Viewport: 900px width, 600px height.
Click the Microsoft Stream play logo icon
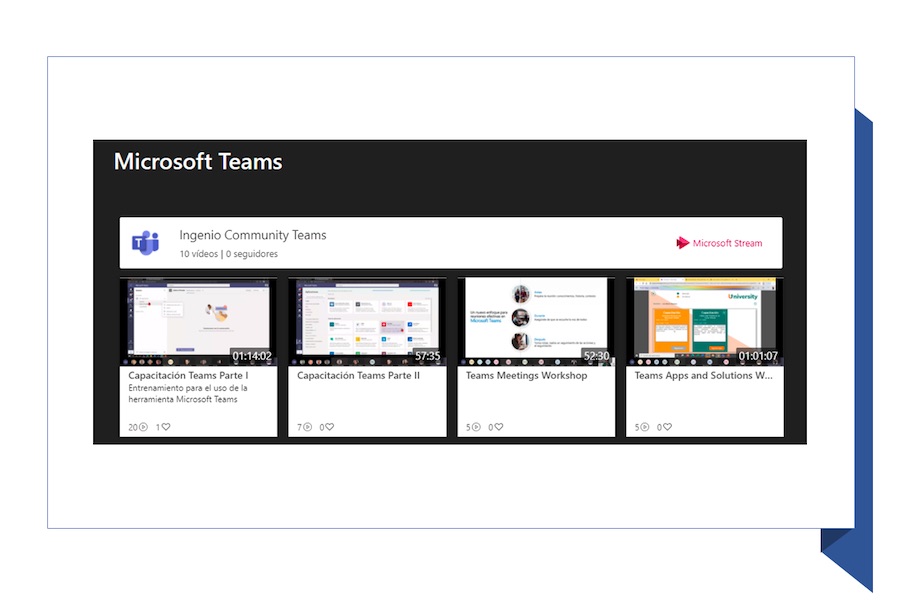point(682,243)
